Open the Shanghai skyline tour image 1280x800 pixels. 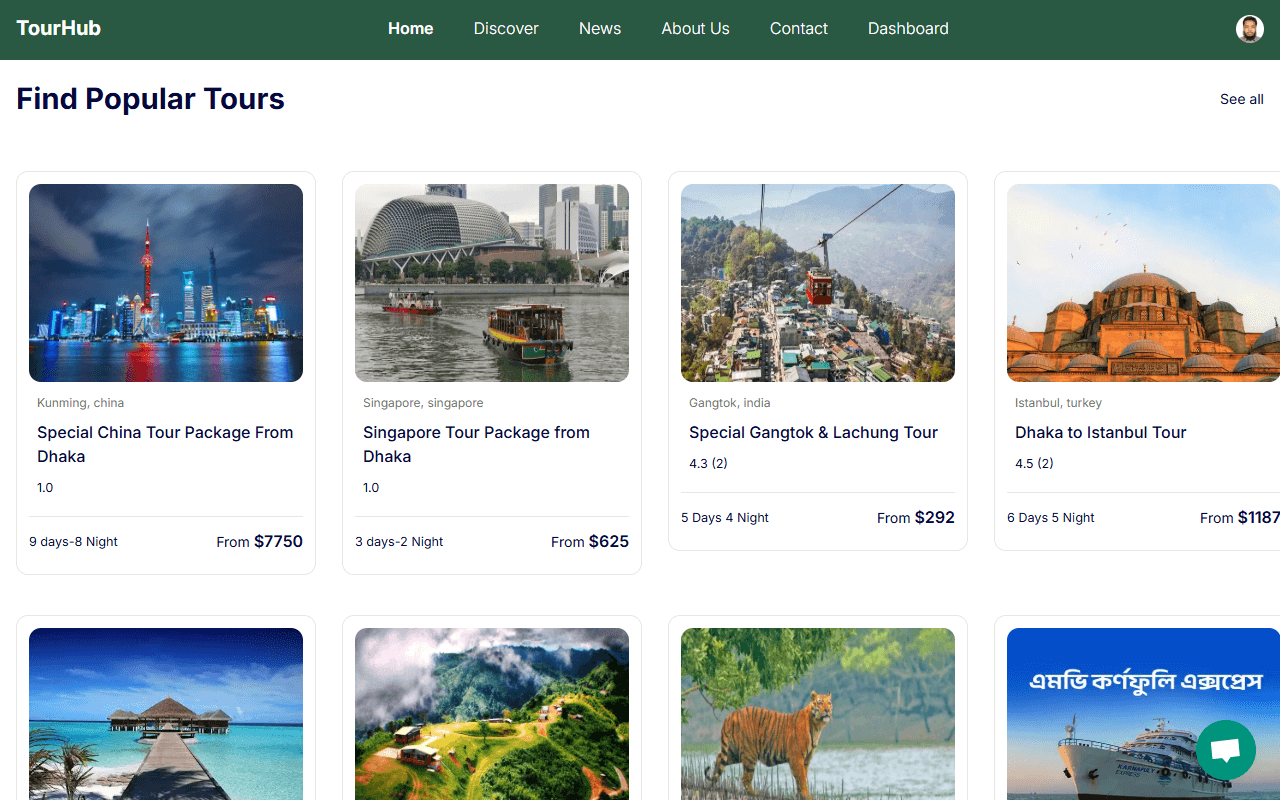[166, 283]
